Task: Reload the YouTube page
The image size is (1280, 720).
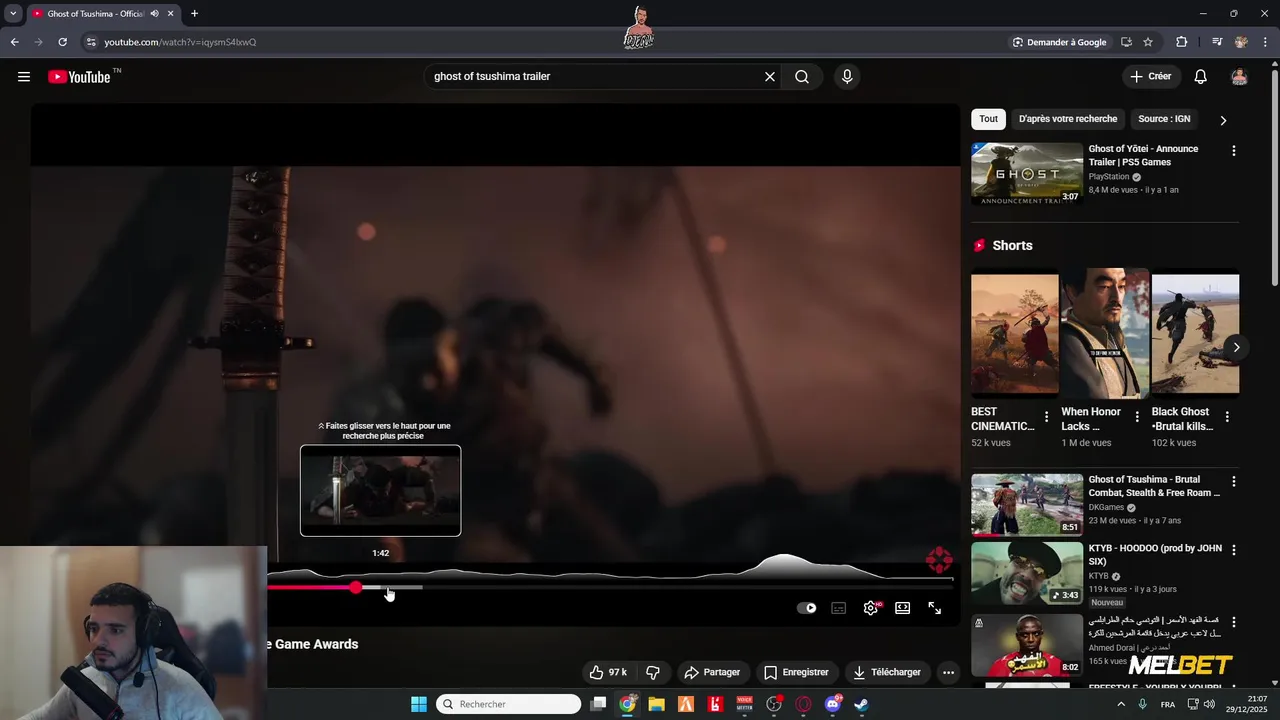Action: click(x=62, y=42)
